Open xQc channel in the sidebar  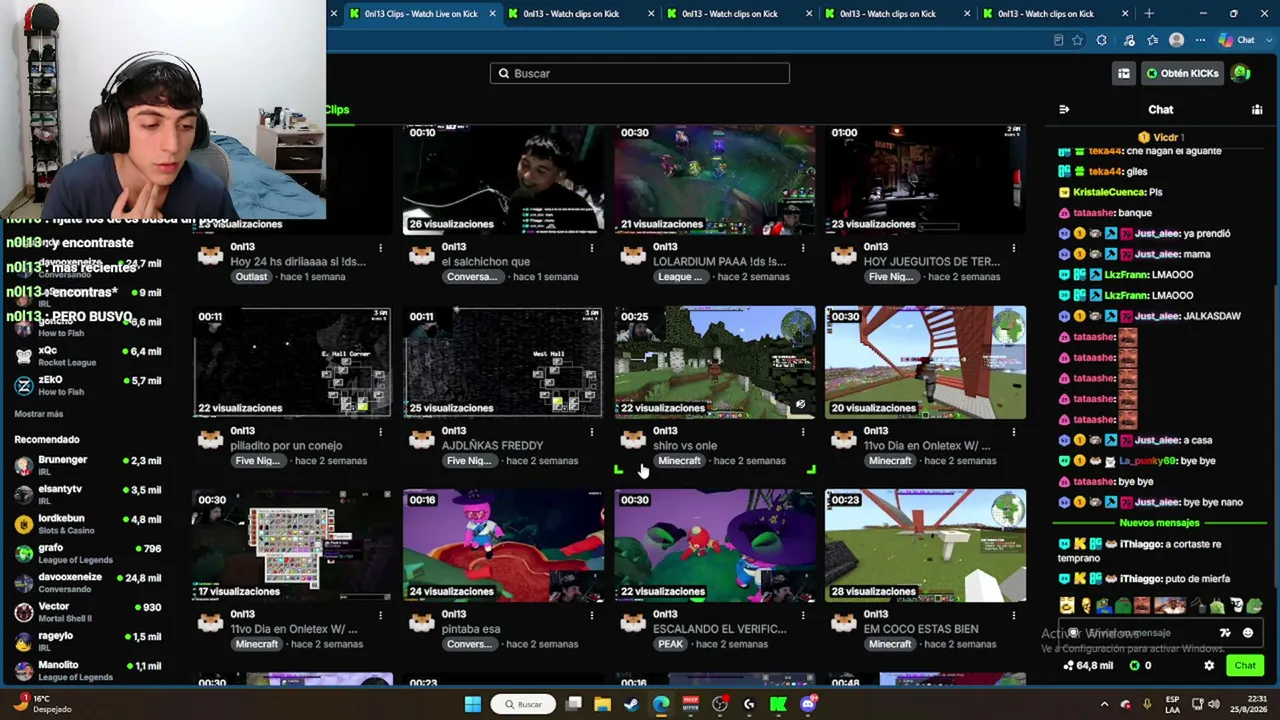(x=87, y=356)
